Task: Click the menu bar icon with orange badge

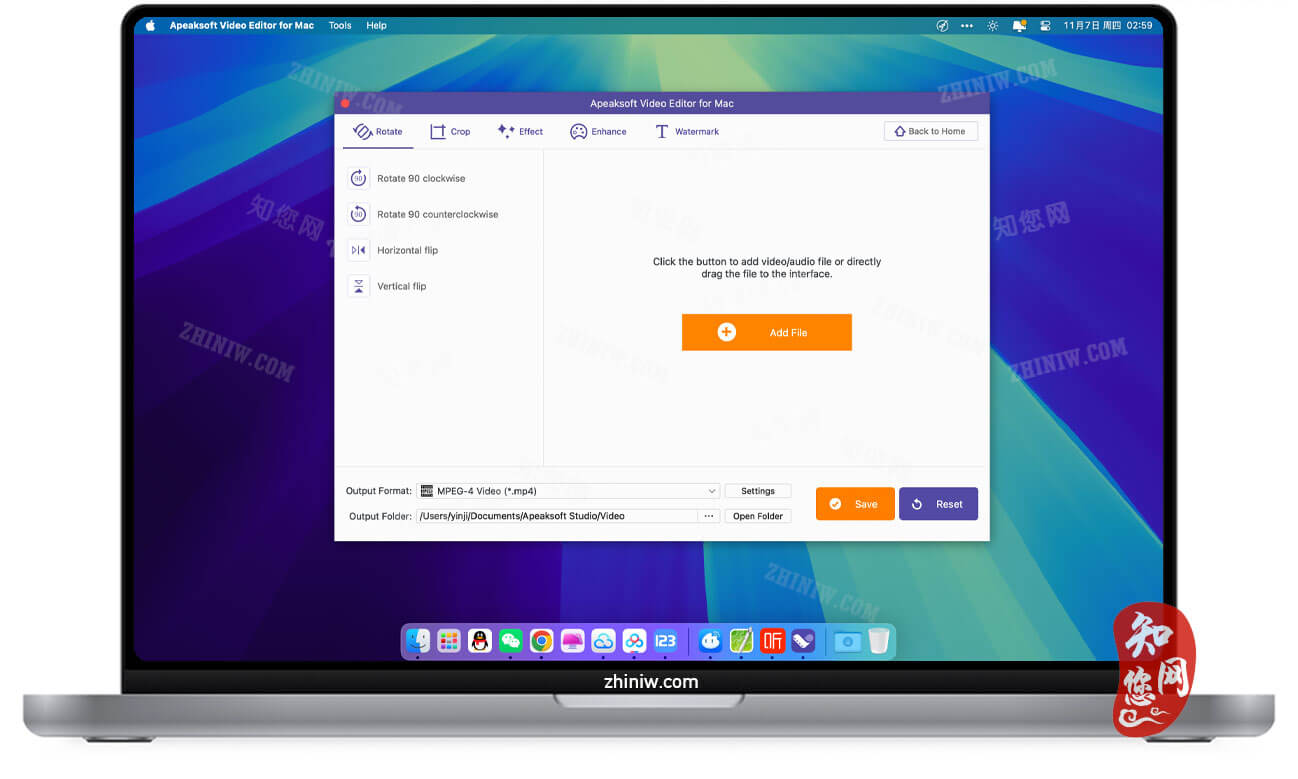Action: (1020, 25)
